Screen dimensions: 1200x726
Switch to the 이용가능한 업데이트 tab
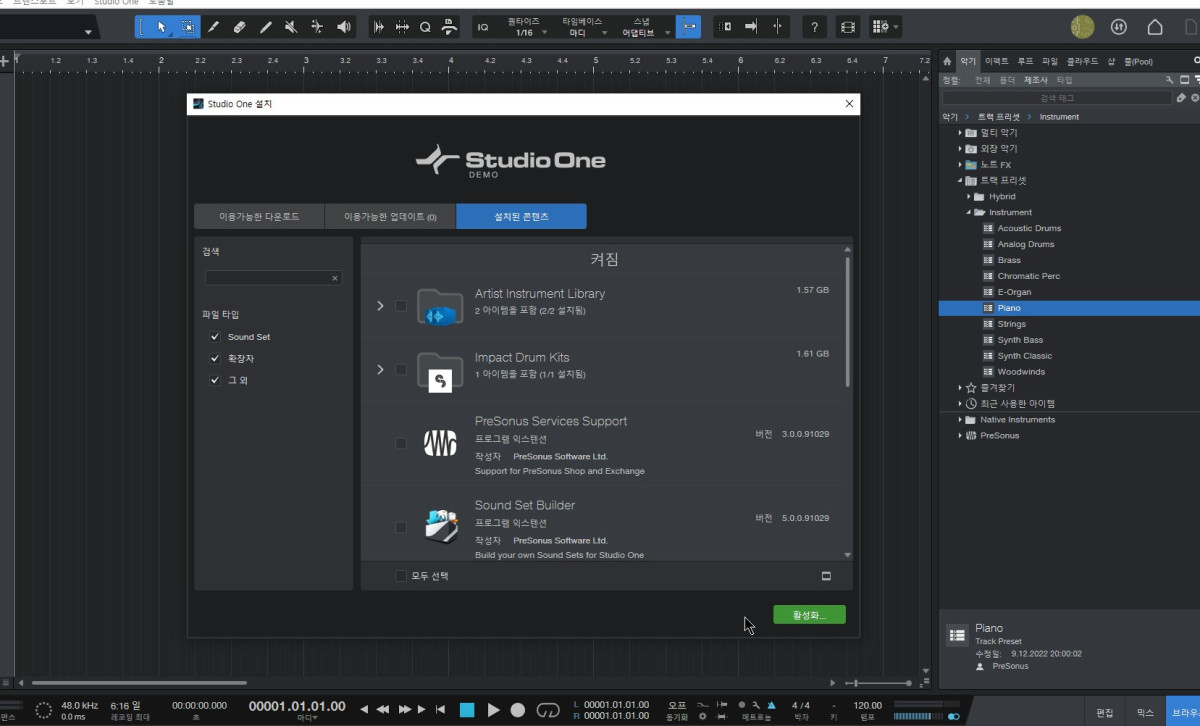[390, 217]
